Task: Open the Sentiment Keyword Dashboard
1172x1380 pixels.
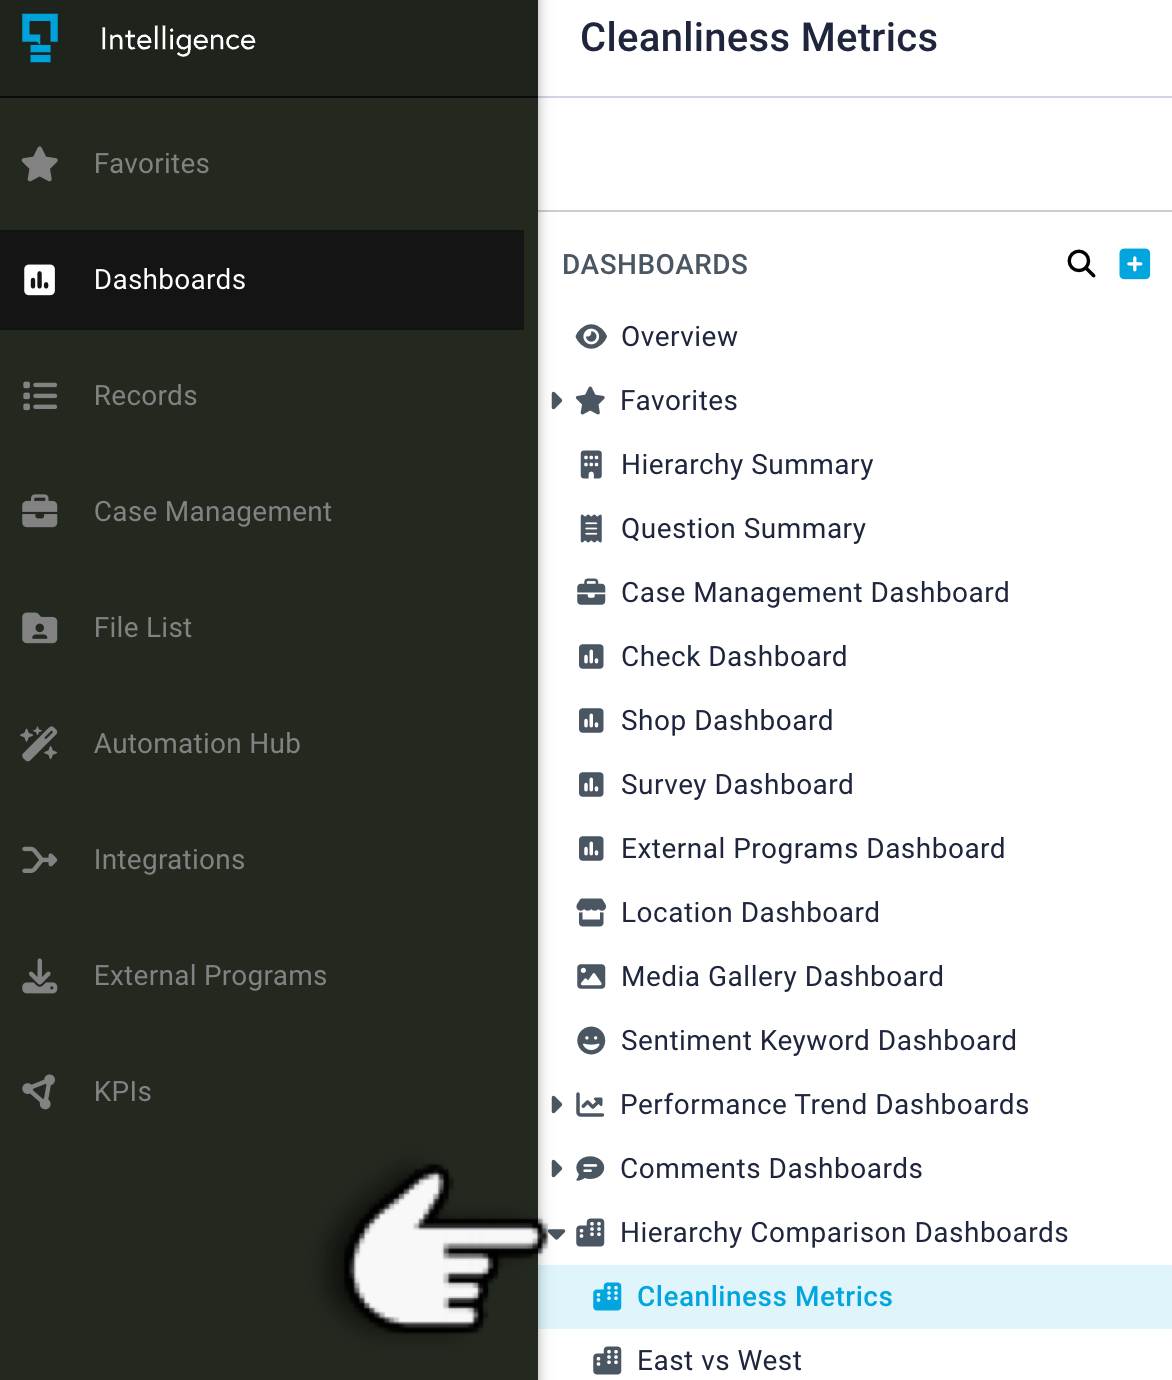Action: [818, 1040]
